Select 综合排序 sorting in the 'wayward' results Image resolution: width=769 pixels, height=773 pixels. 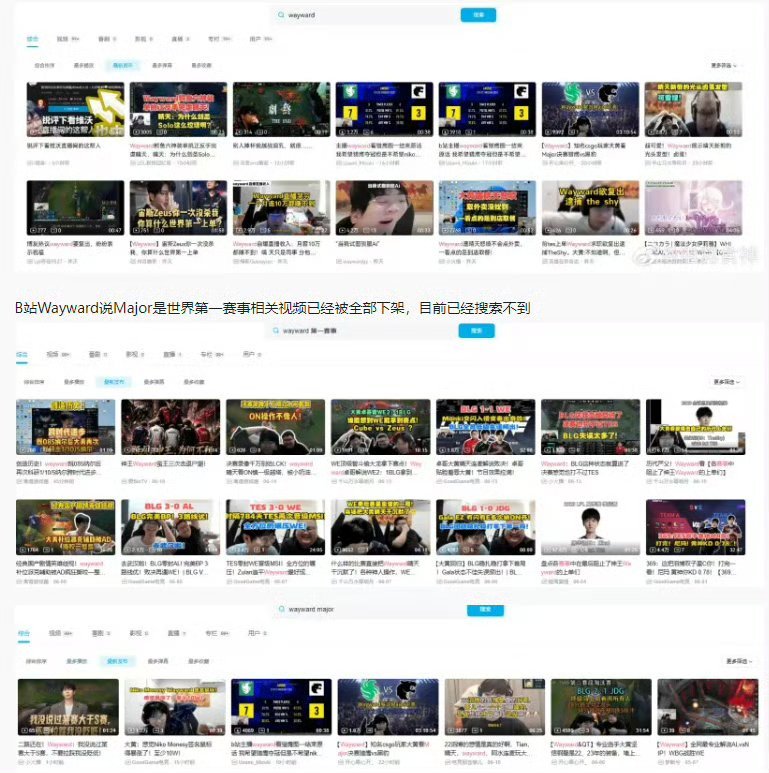[44, 66]
